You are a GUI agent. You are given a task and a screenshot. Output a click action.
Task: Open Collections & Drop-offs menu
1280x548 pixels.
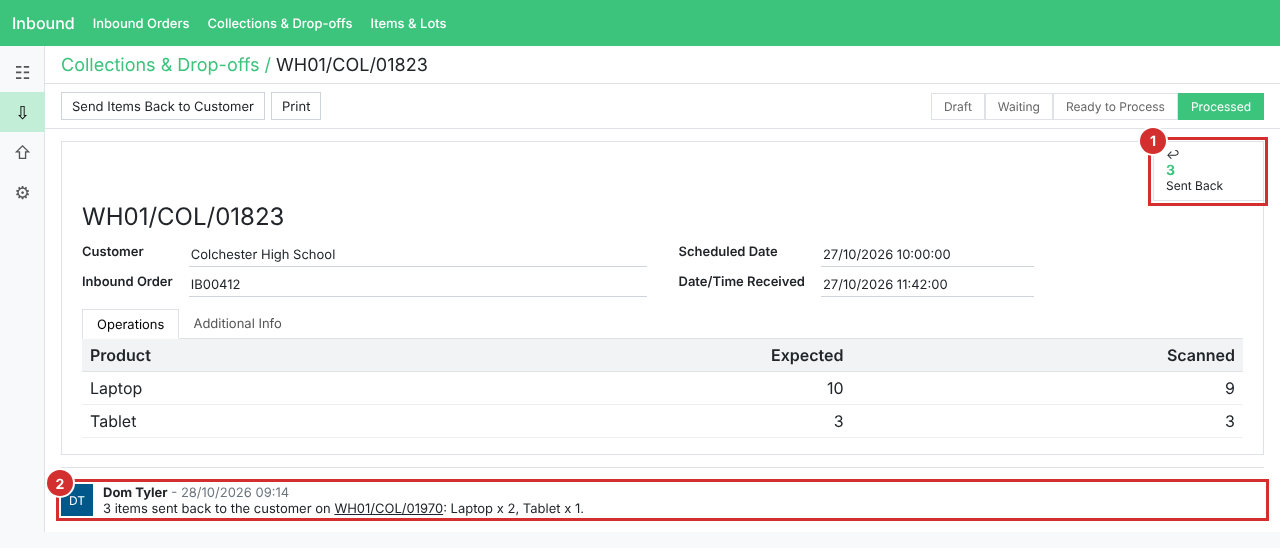tap(280, 23)
